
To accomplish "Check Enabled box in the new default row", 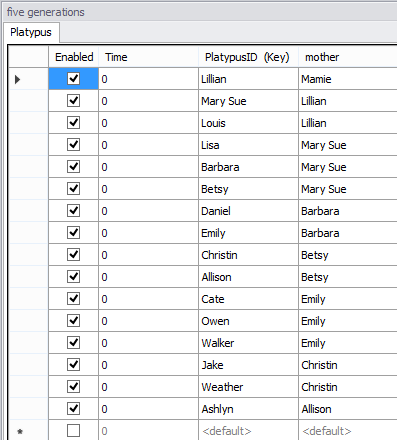I will [x=73, y=431].
